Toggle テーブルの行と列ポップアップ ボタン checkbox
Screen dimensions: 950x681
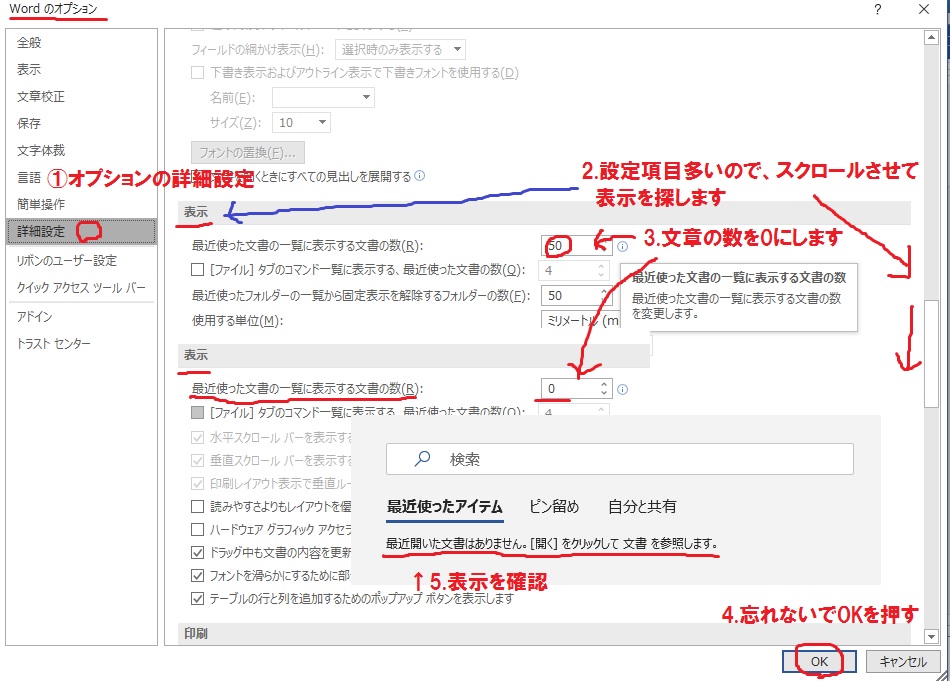click(198, 599)
